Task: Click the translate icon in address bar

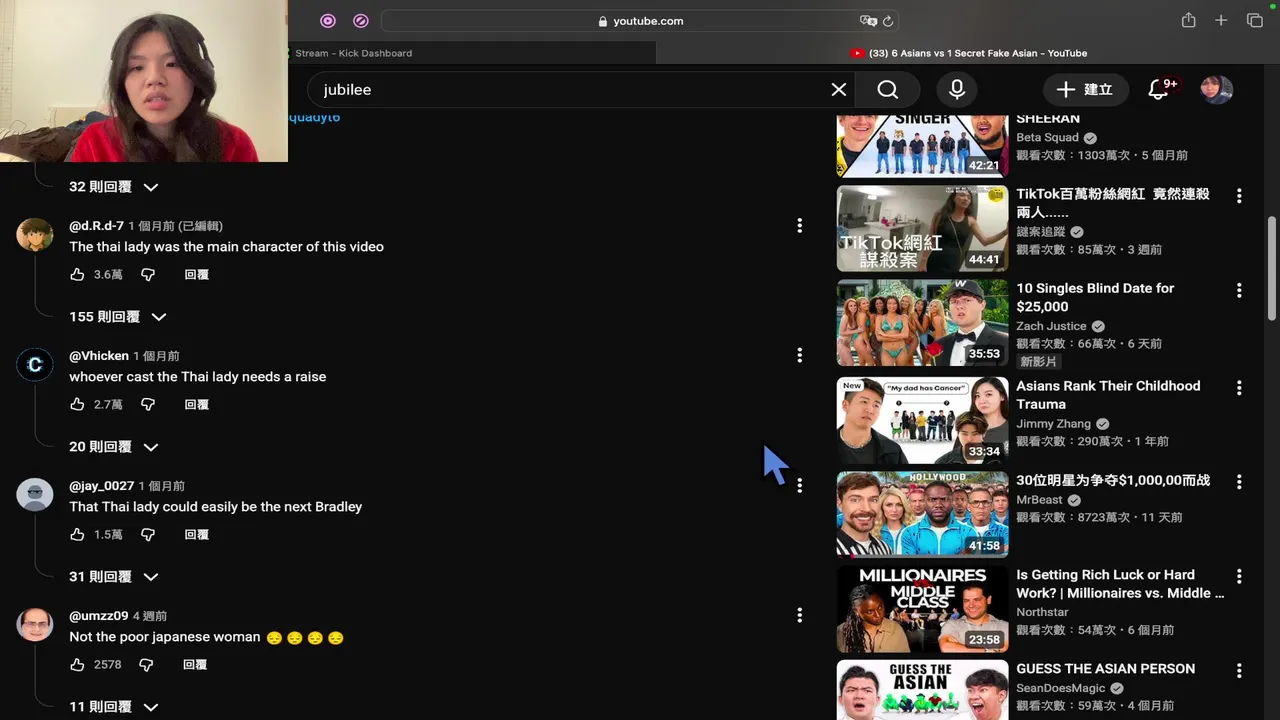Action: coord(868,21)
